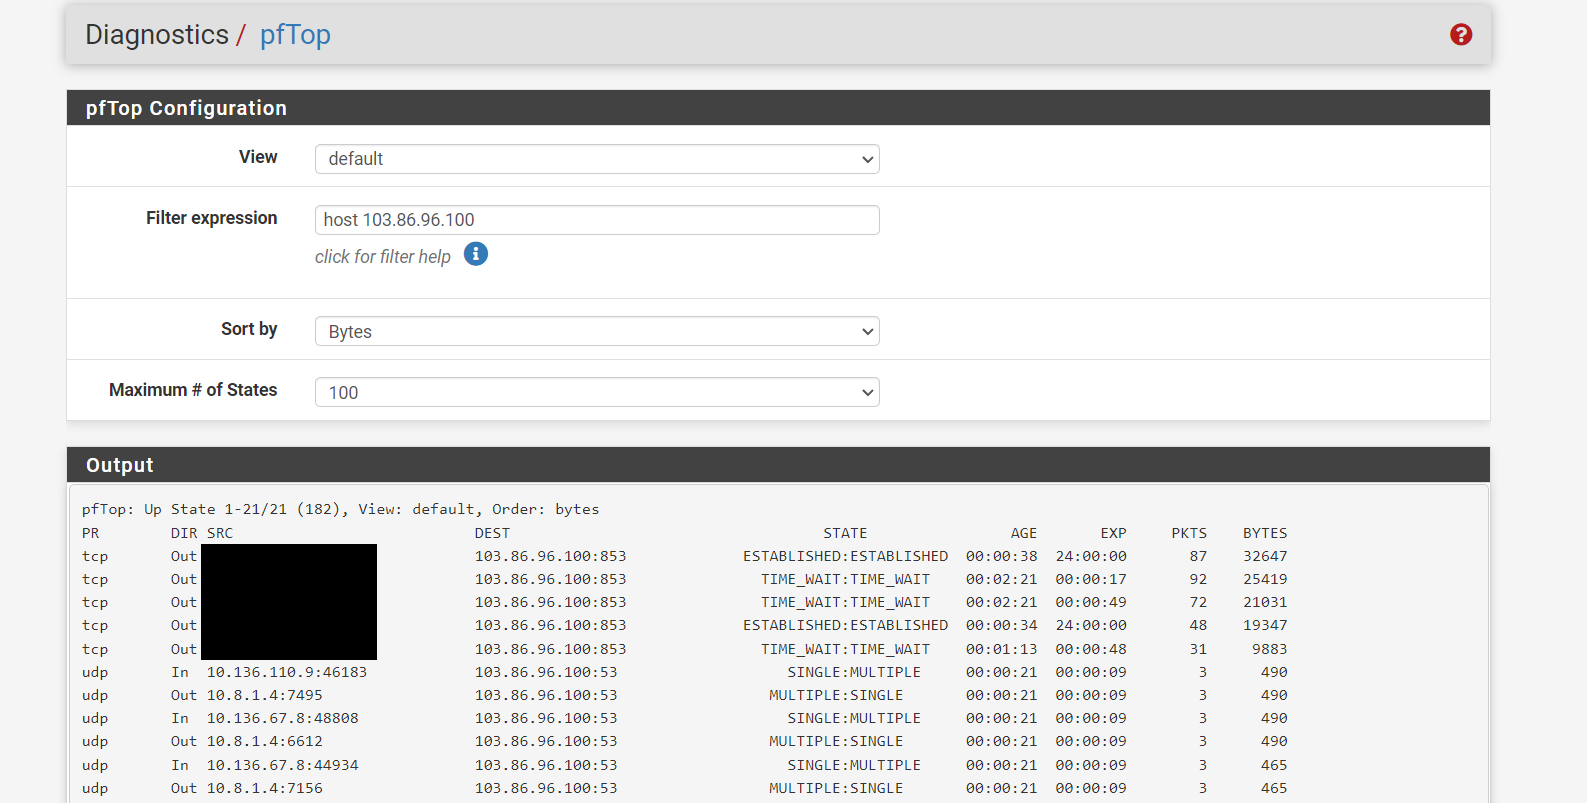Click the age value 00:00:38
The width and height of the screenshot is (1587, 803).
point(1001,556)
